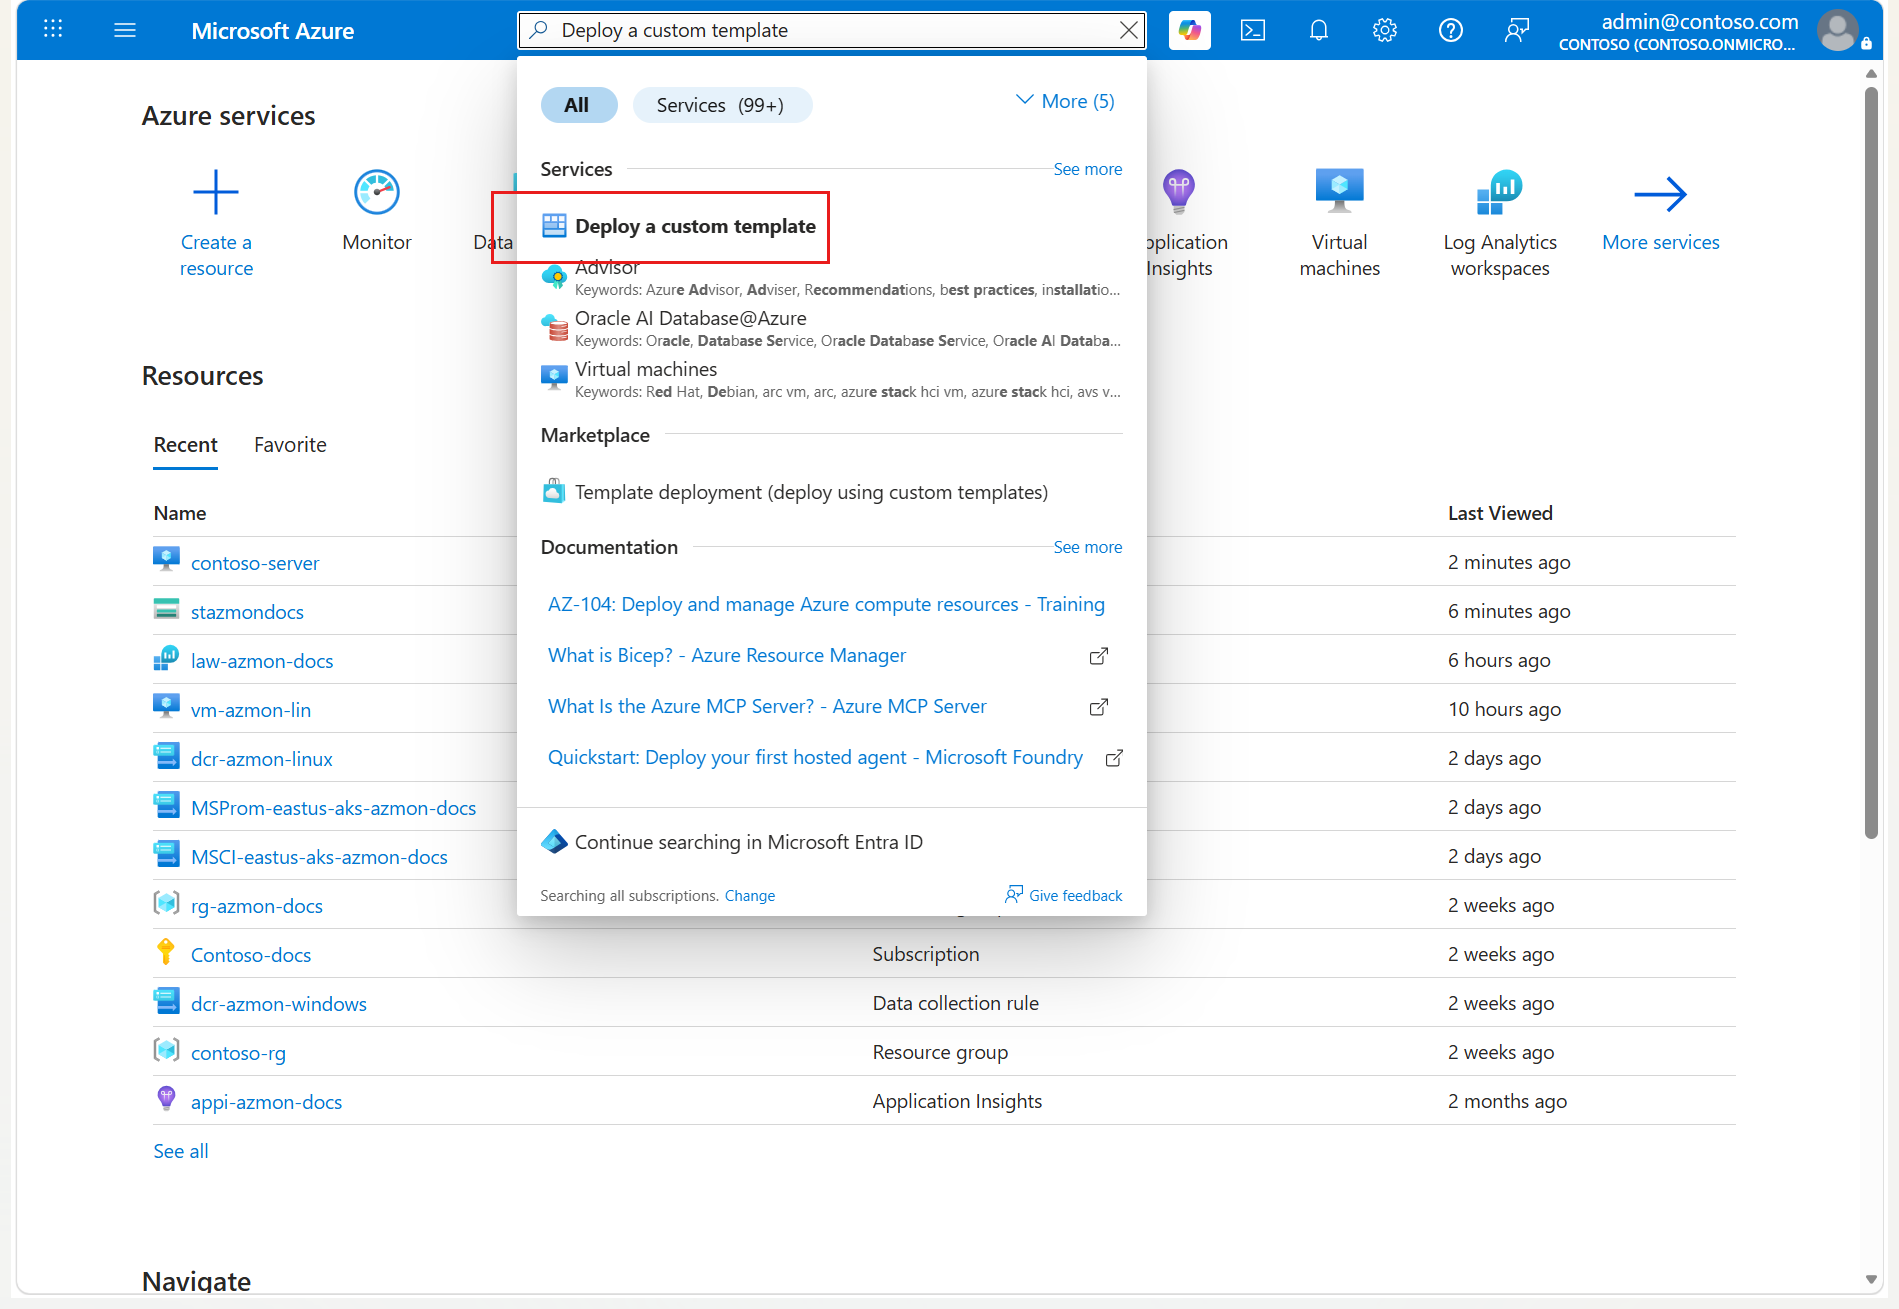Open Cloud Shell from the header
The width and height of the screenshot is (1899, 1309).
[x=1253, y=30]
